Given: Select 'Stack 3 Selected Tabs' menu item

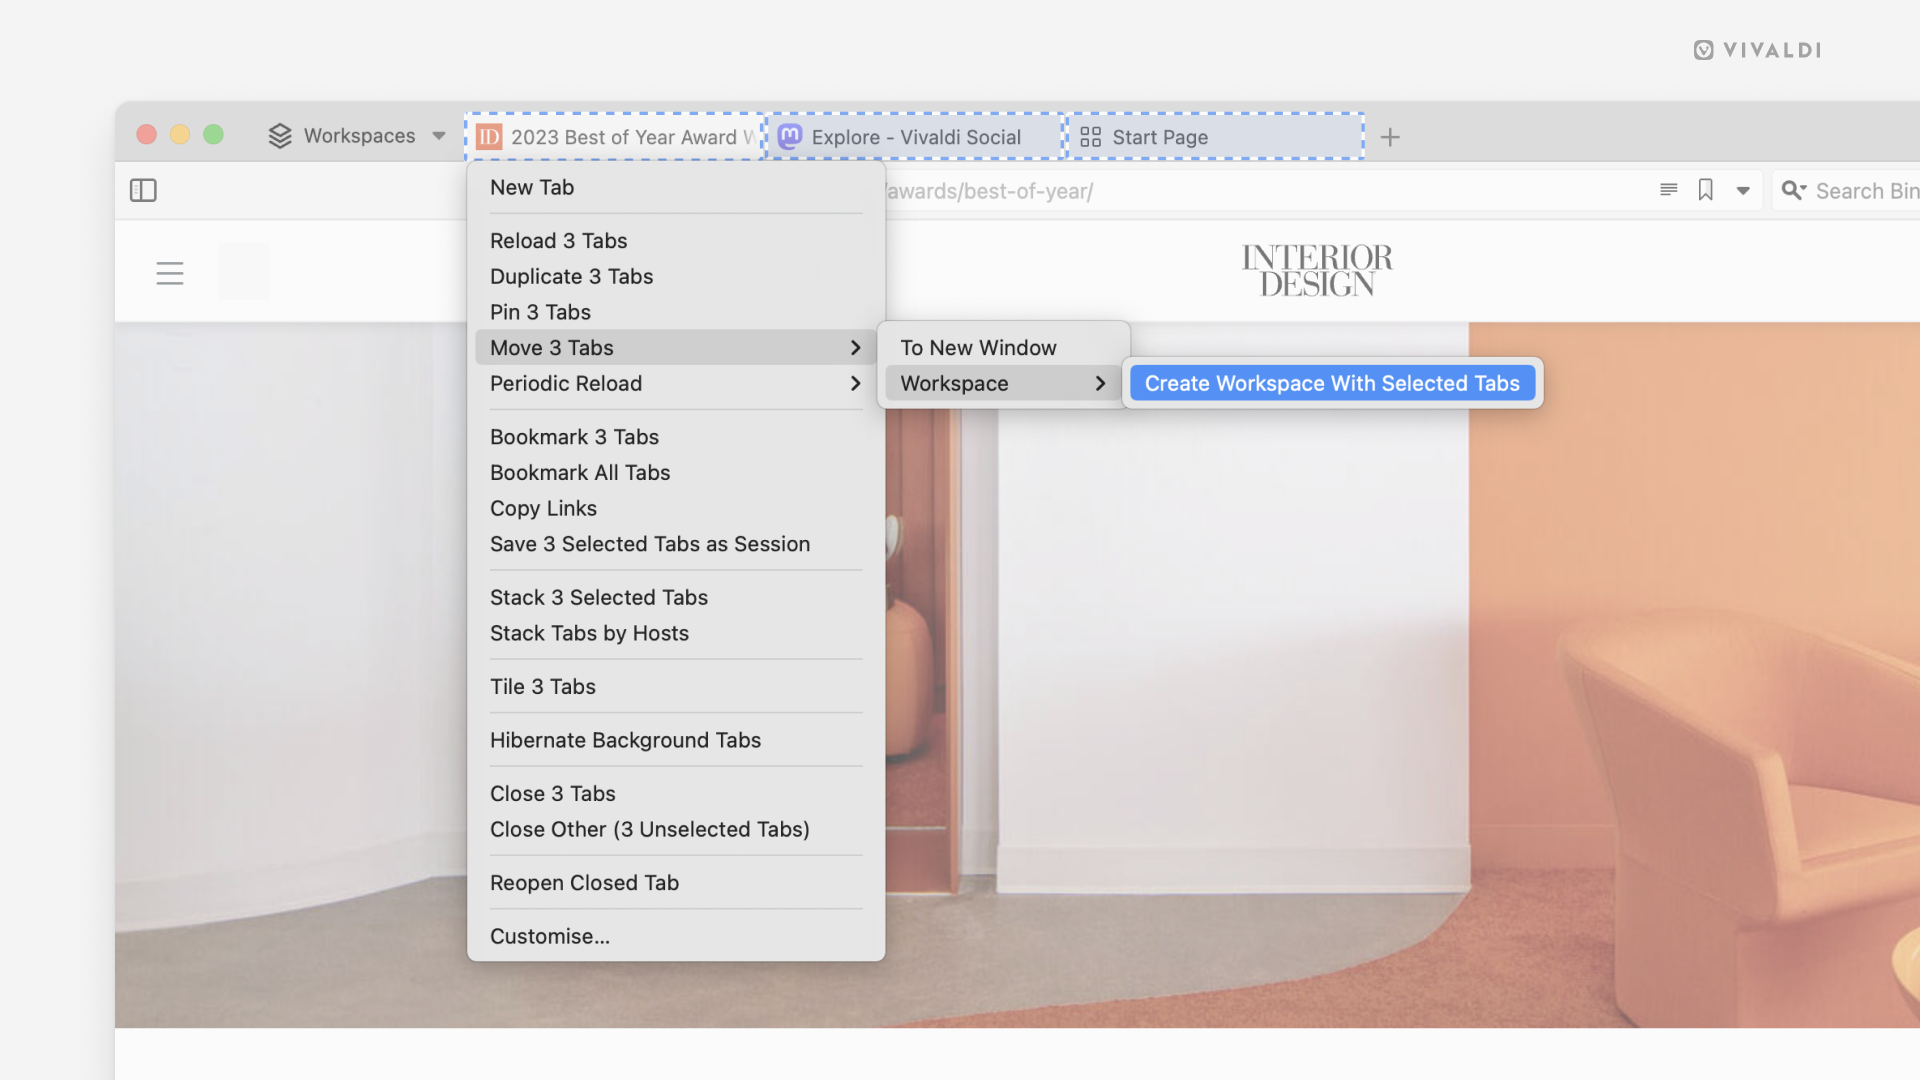Looking at the screenshot, I should [599, 597].
